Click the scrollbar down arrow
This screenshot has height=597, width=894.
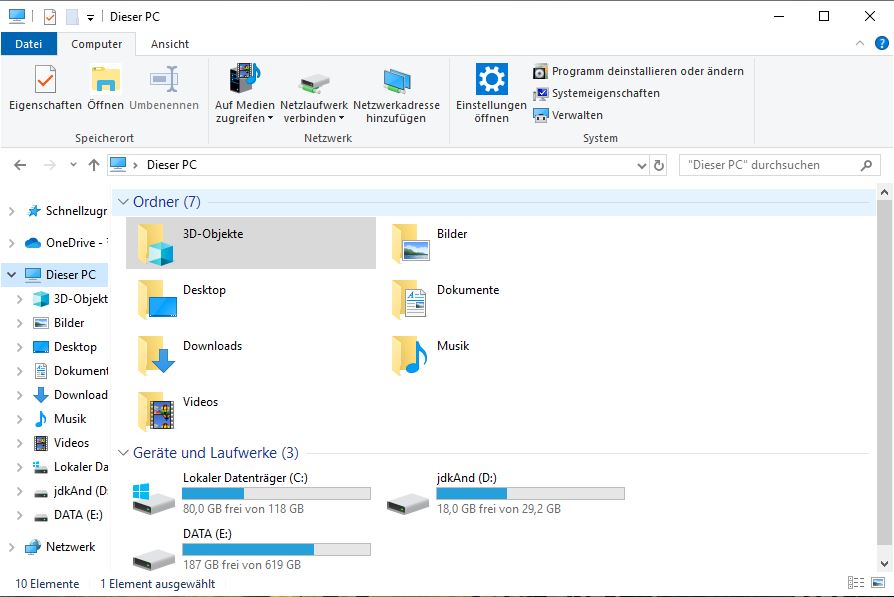point(884,564)
